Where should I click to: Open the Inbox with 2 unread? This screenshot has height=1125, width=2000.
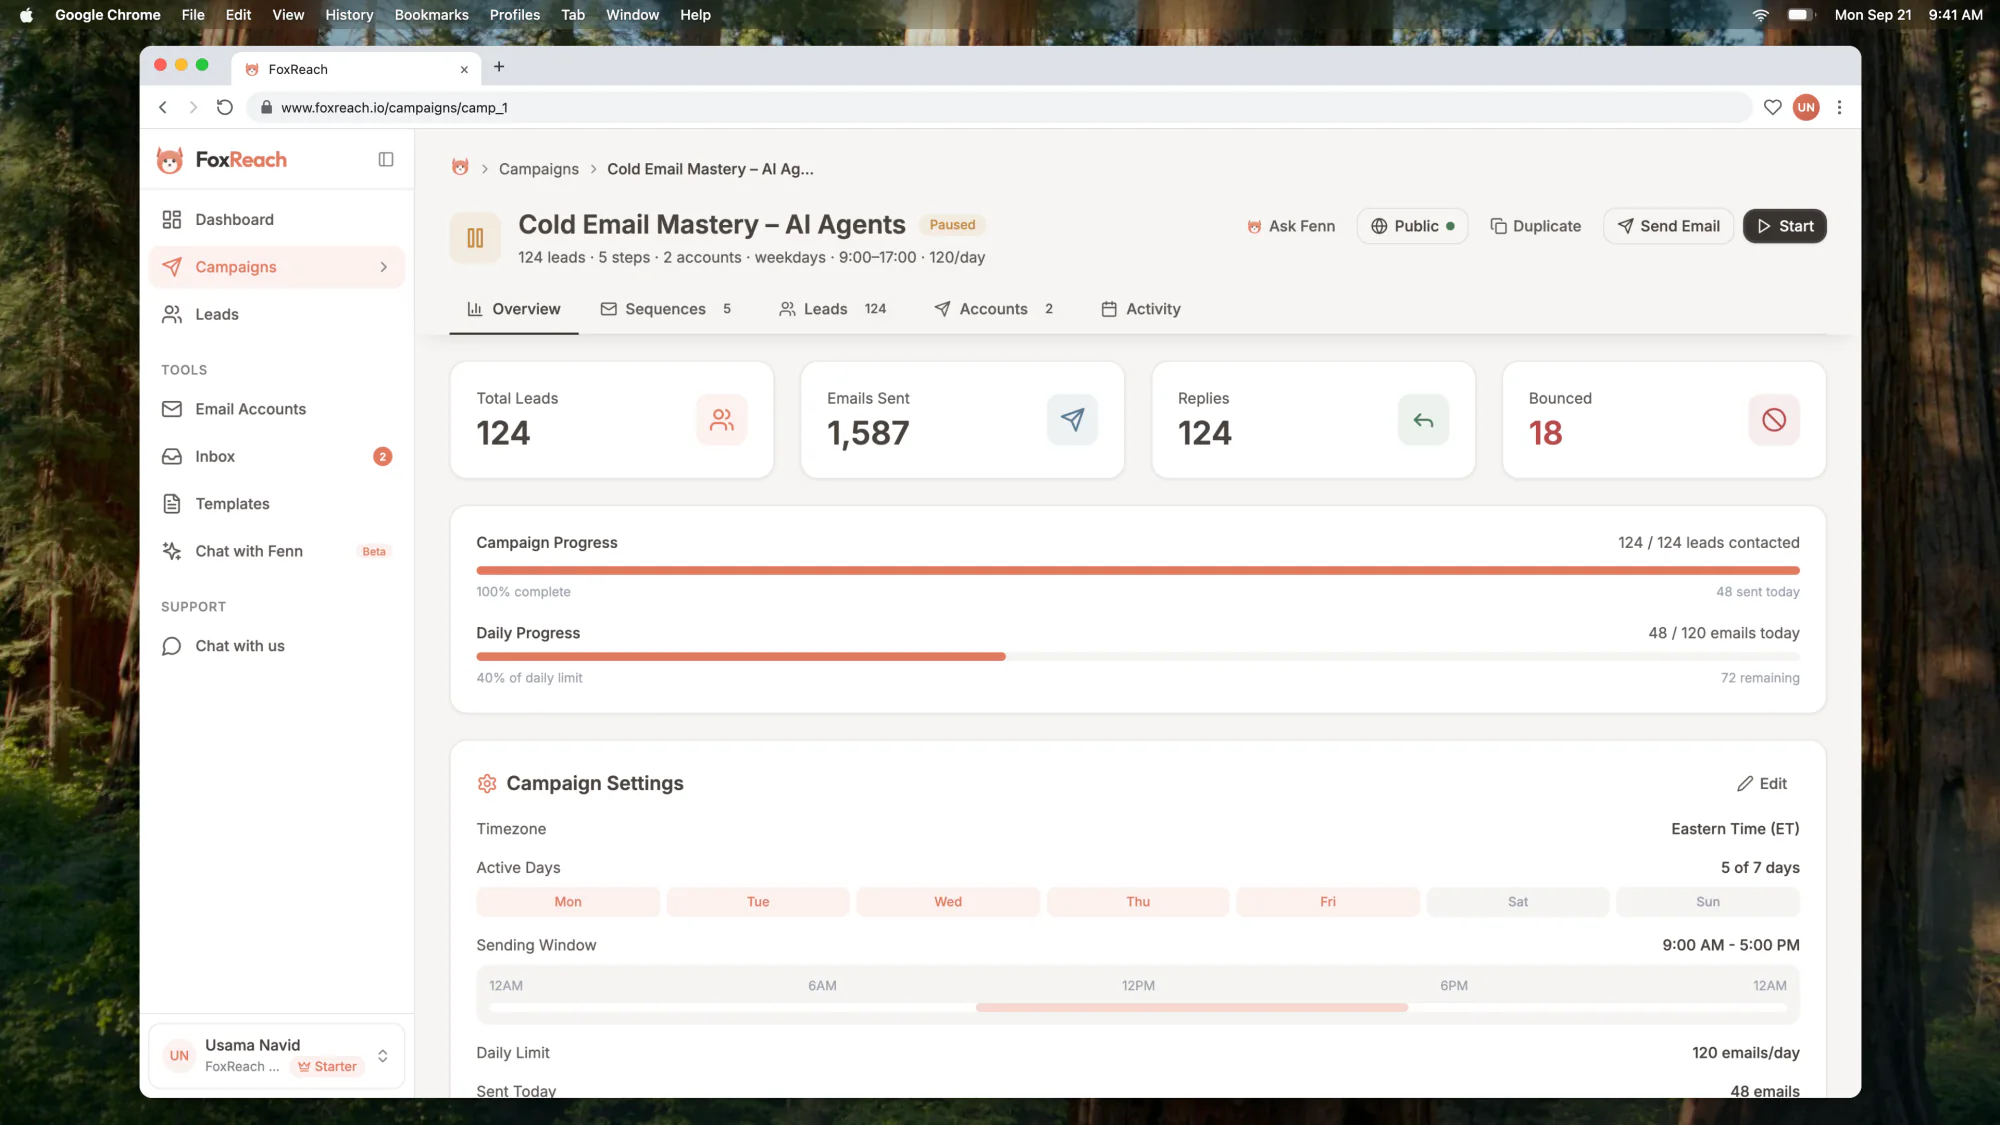tap(277, 457)
